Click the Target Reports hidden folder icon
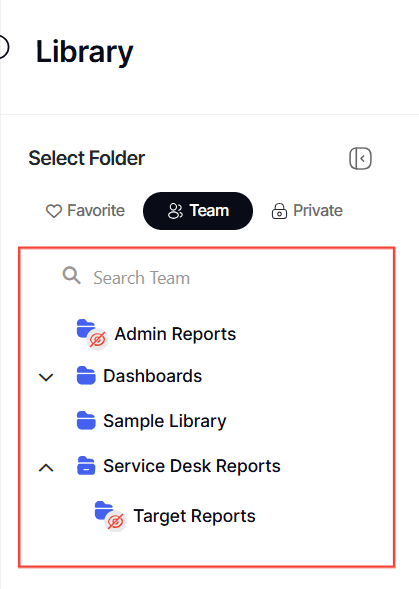The width and height of the screenshot is (419, 589). click(110, 515)
